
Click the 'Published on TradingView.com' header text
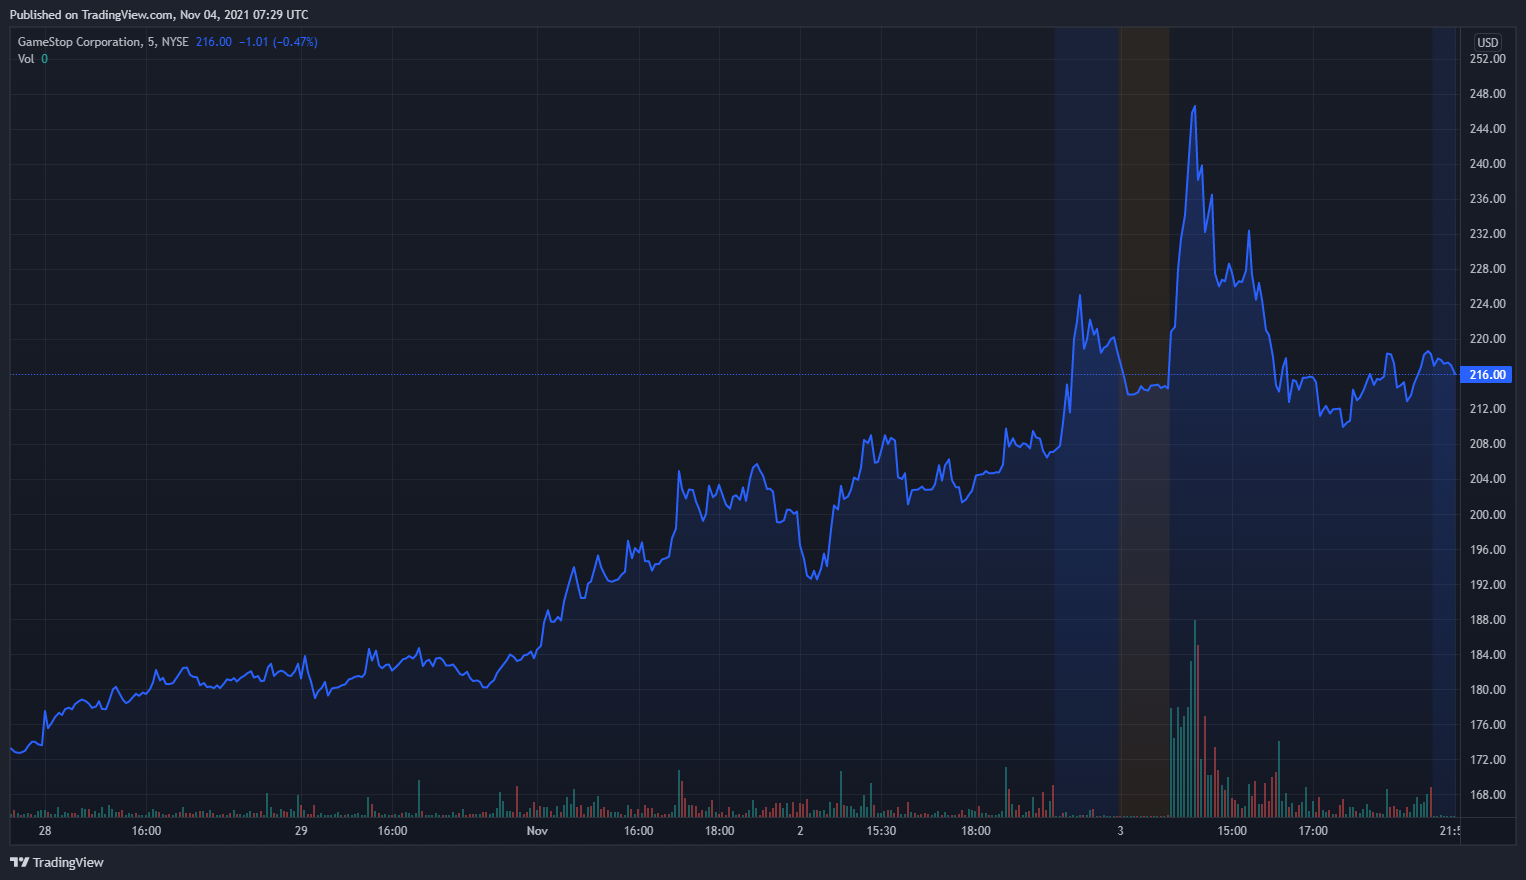pyautogui.click(x=159, y=15)
